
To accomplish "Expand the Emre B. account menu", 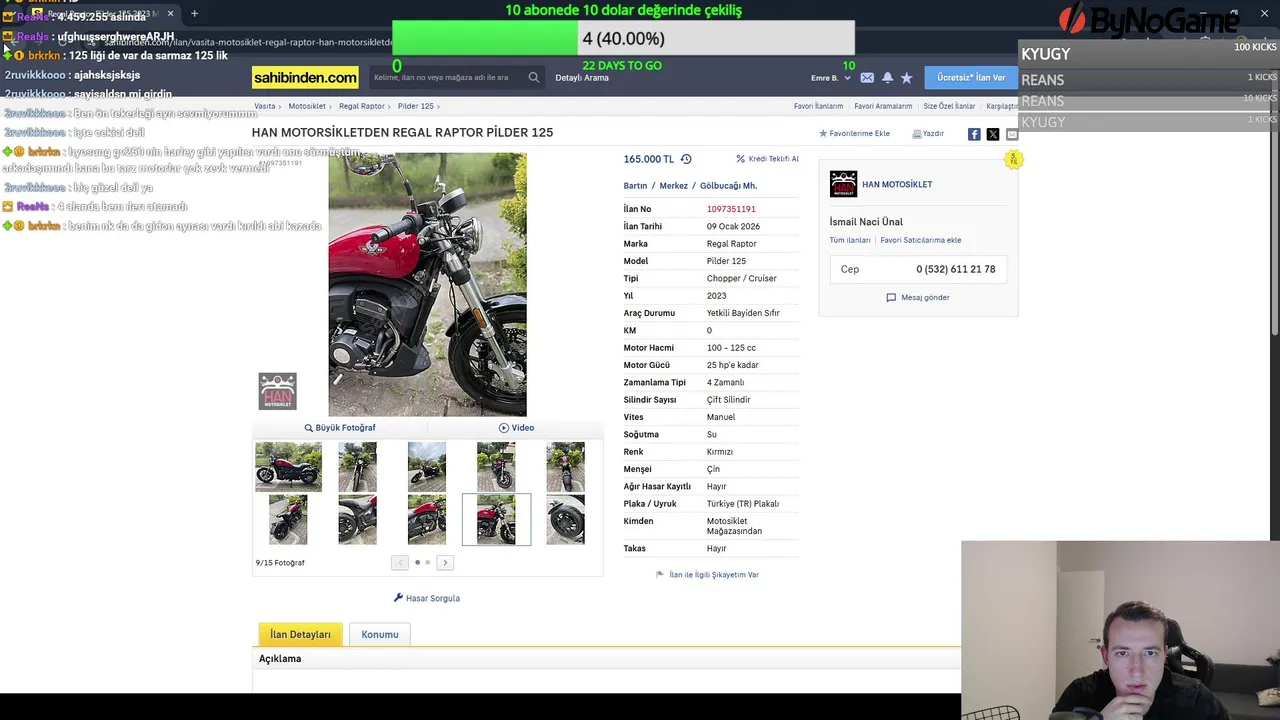I will tap(831, 77).
